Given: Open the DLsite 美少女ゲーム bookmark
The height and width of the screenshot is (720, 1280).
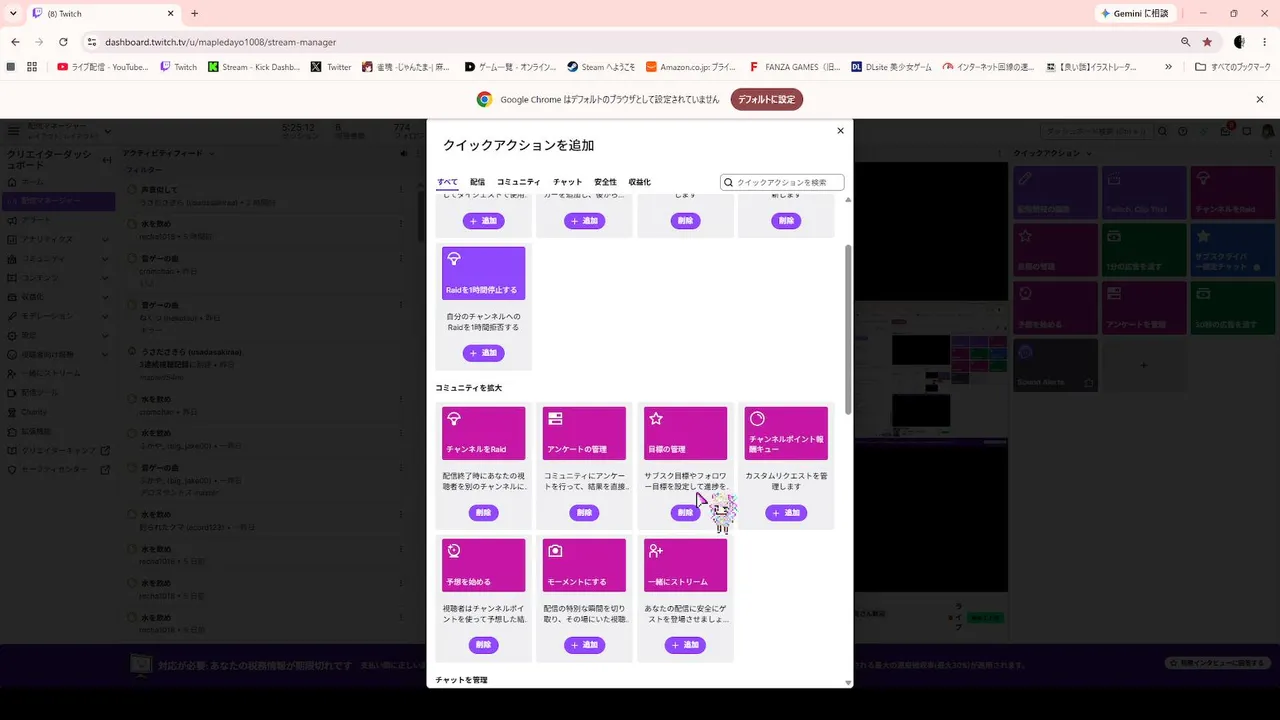Looking at the screenshot, I should [891, 67].
